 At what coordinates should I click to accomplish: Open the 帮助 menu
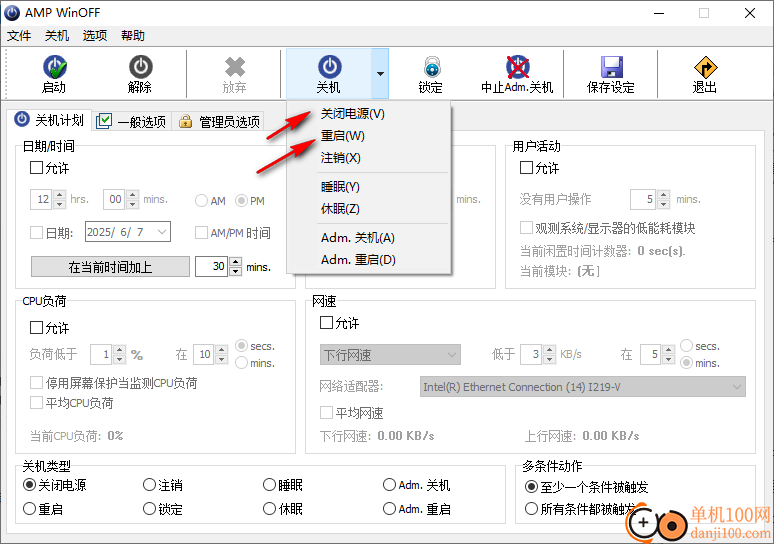click(x=133, y=36)
